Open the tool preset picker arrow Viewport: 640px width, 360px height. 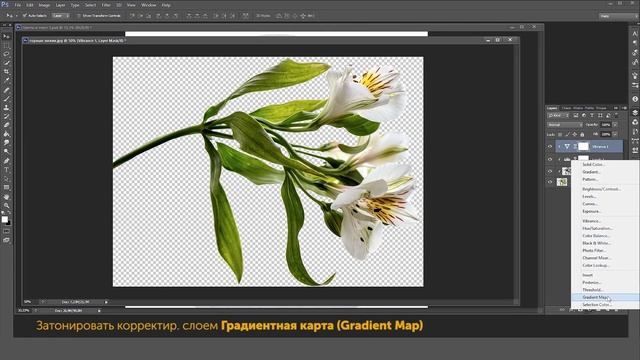(16, 16)
